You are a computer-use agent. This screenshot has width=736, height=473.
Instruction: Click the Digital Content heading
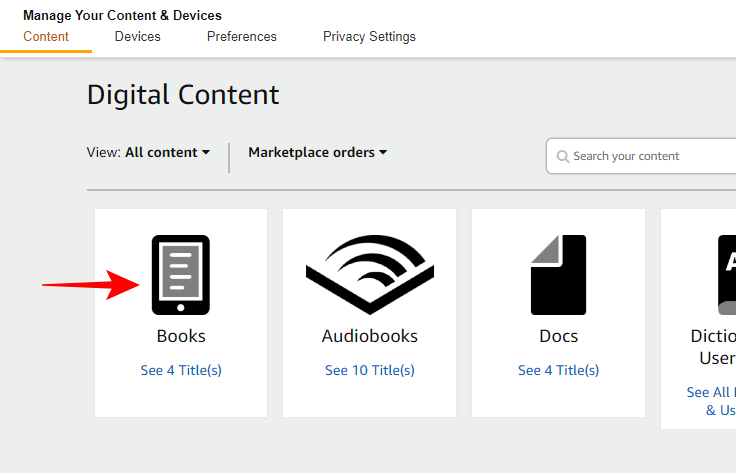click(183, 95)
